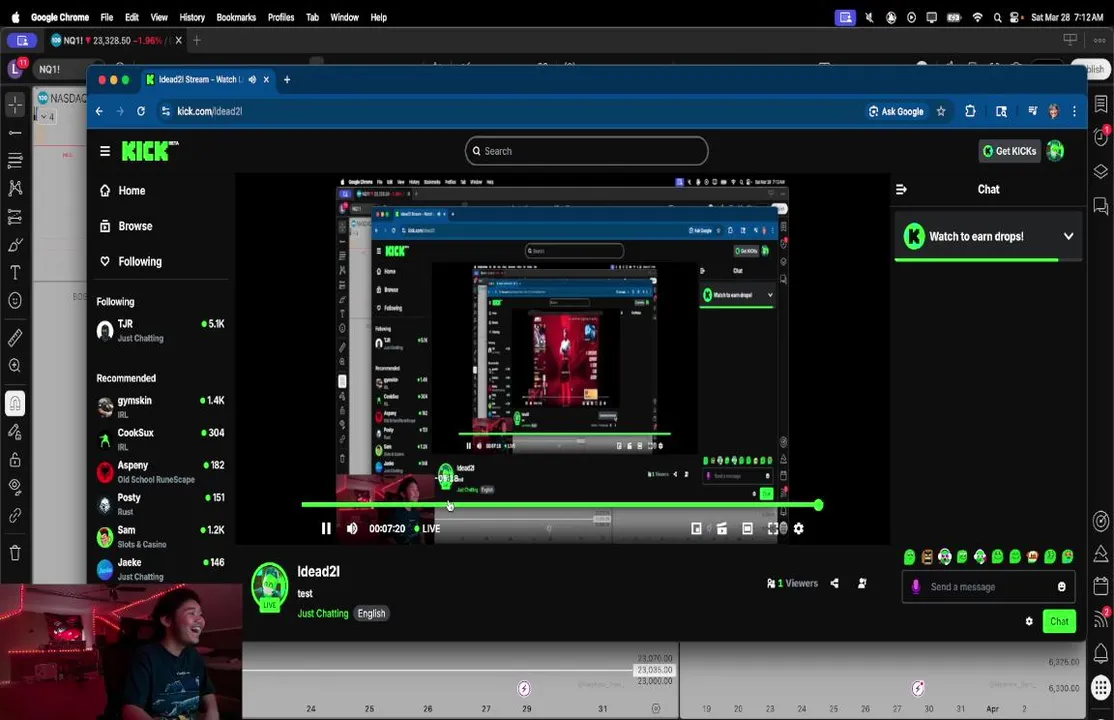Select the trend line tool in TradingView toolbar
The image size is (1114, 720).
[x=15, y=133]
